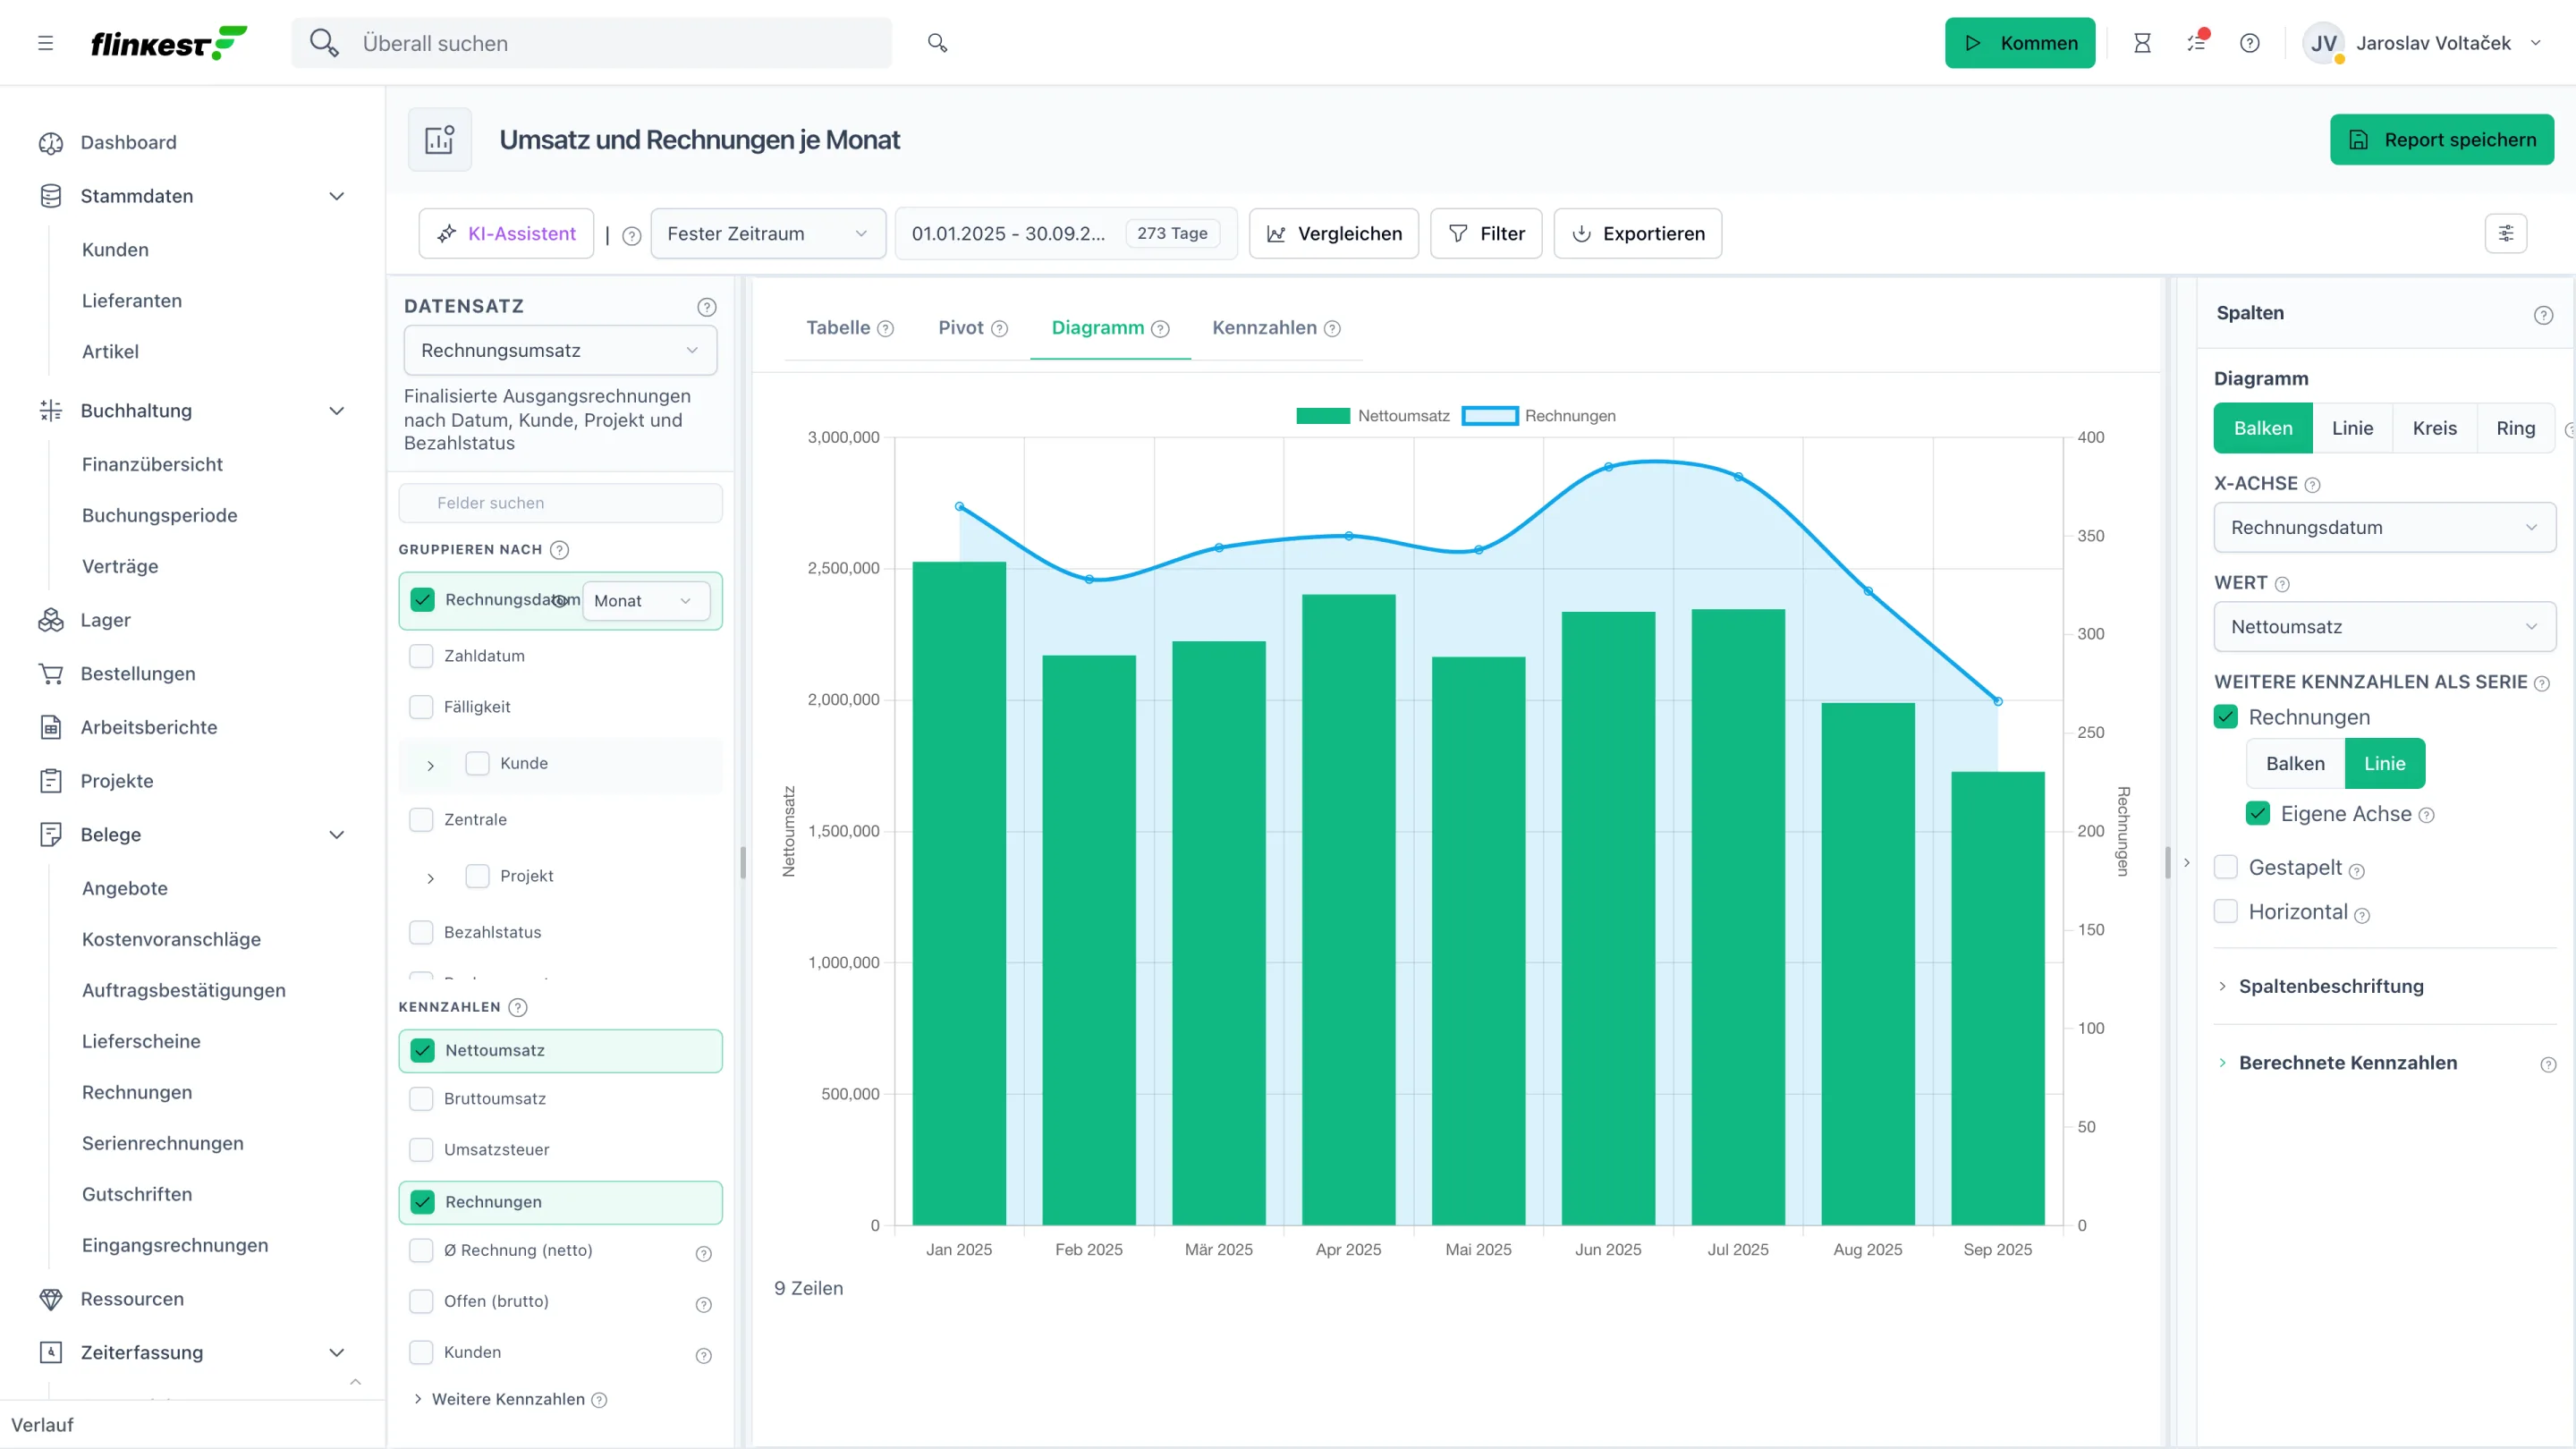
Task: Click the small key search icon beside search bar
Action: coord(937,43)
